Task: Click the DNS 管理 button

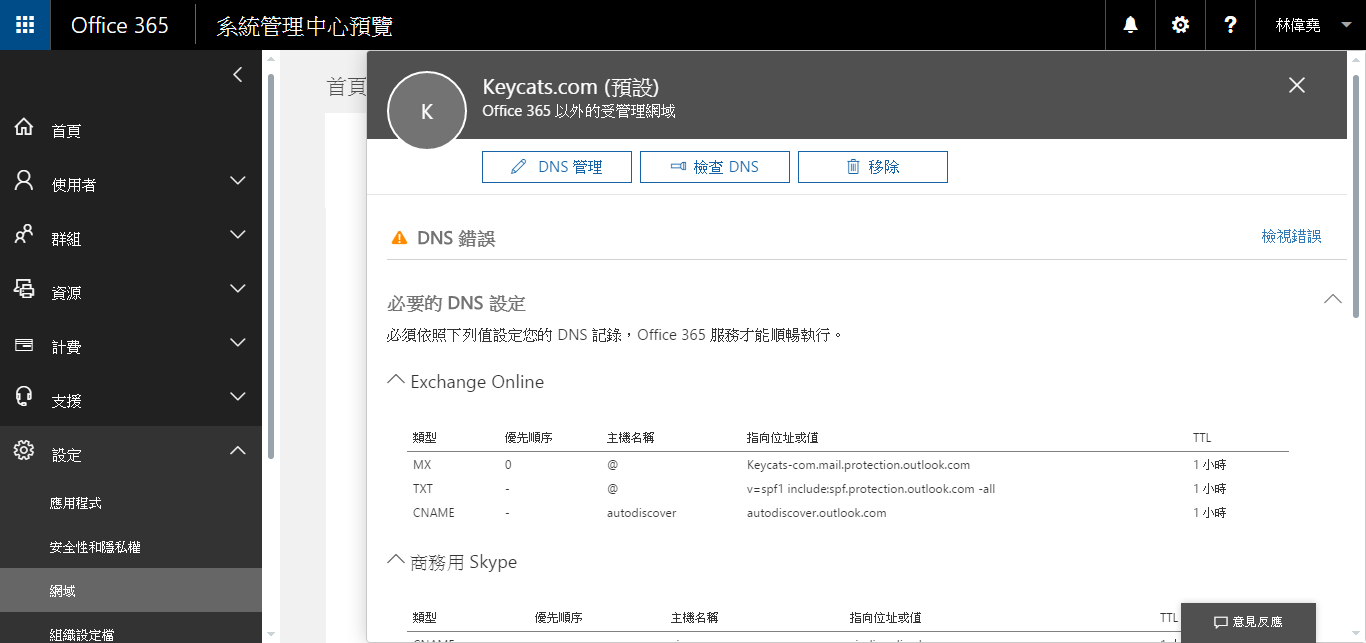Action: coord(557,167)
